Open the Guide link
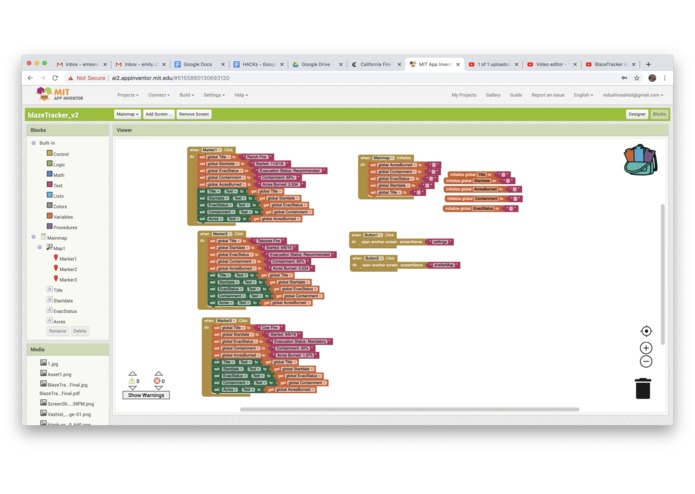The width and height of the screenshot is (695, 494). click(515, 95)
